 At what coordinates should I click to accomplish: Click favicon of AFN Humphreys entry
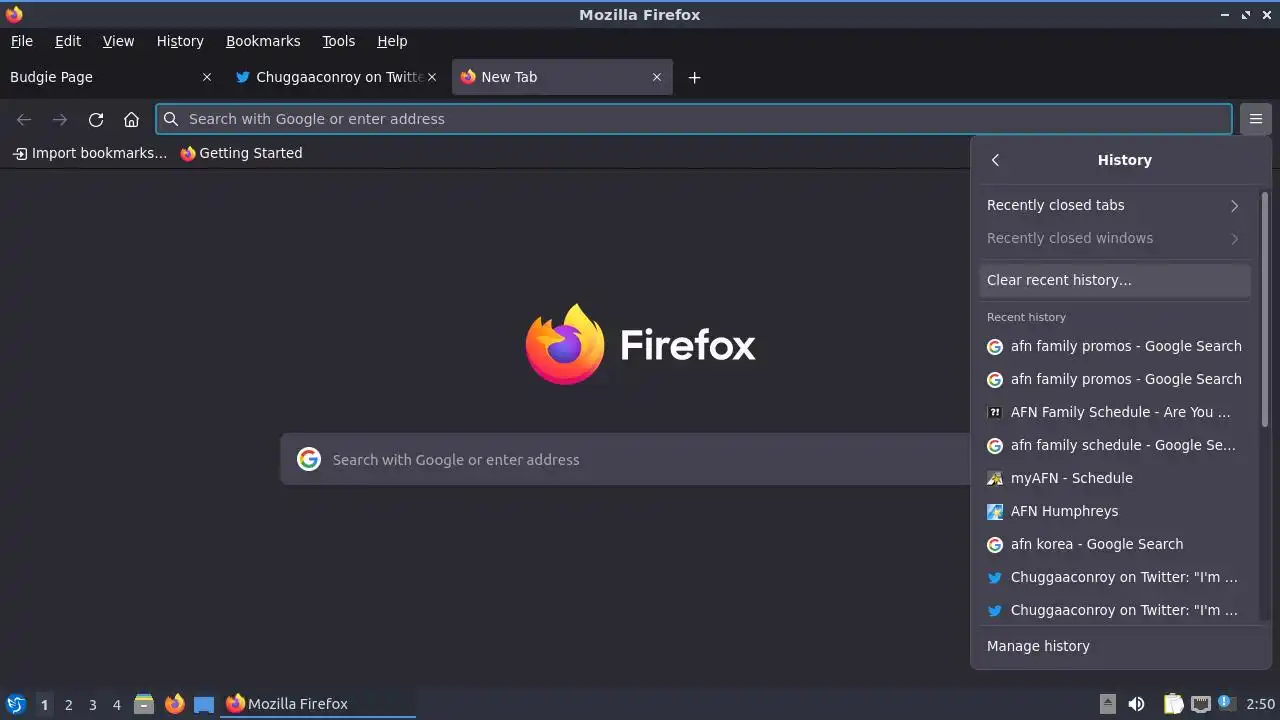coord(995,511)
